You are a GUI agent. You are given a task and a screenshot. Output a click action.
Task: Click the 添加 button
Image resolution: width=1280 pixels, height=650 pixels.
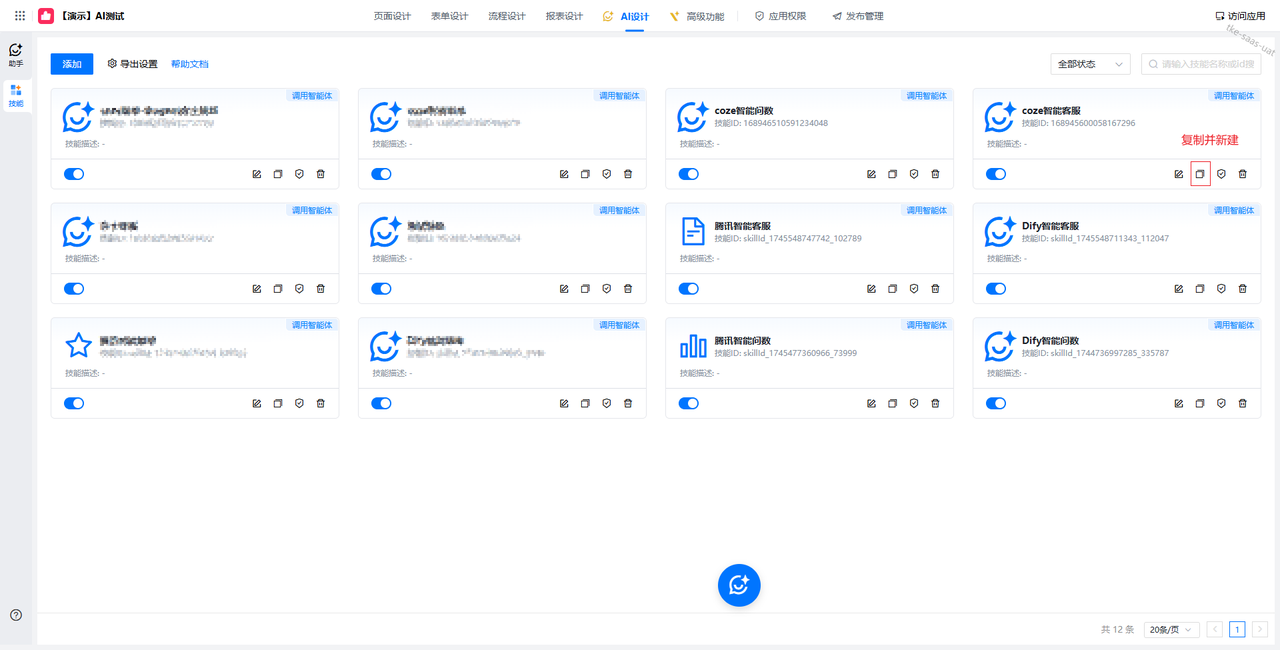coord(72,64)
